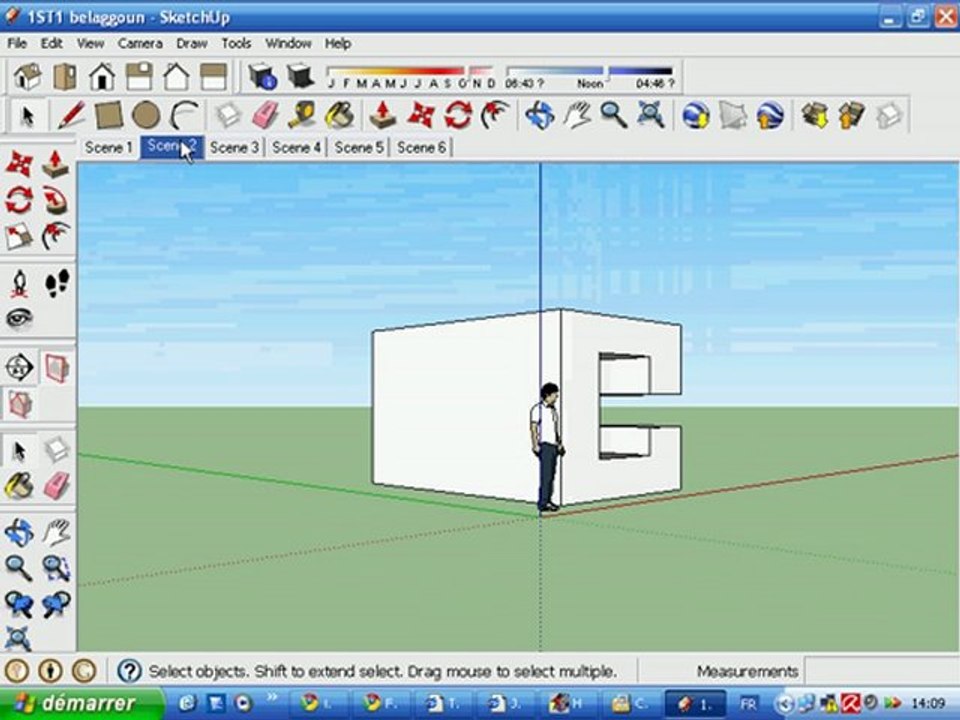Click the 14:09 taskbar clock
This screenshot has height=720, width=960.
[928, 703]
